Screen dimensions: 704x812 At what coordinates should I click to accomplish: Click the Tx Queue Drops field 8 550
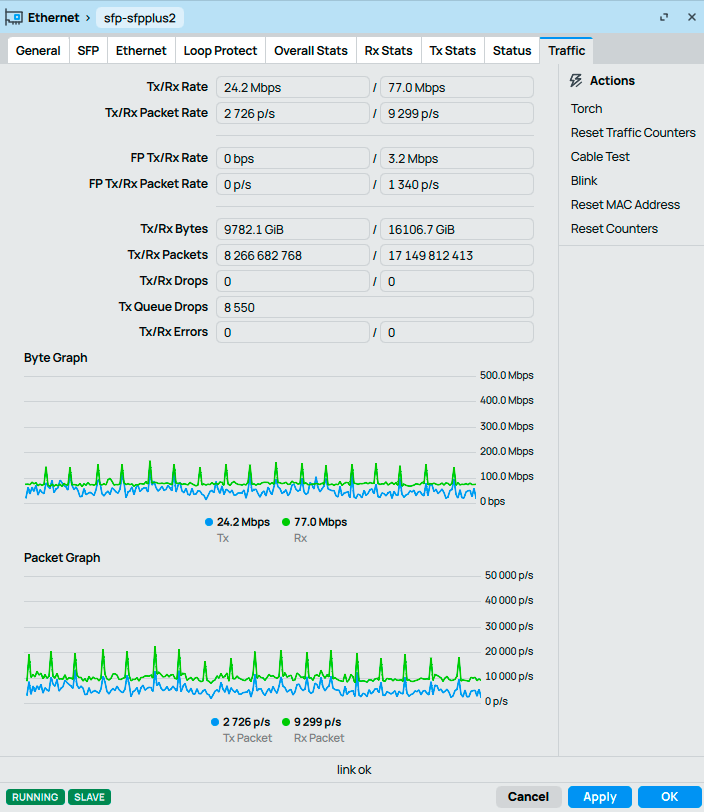pyautogui.click(x=375, y=307)
